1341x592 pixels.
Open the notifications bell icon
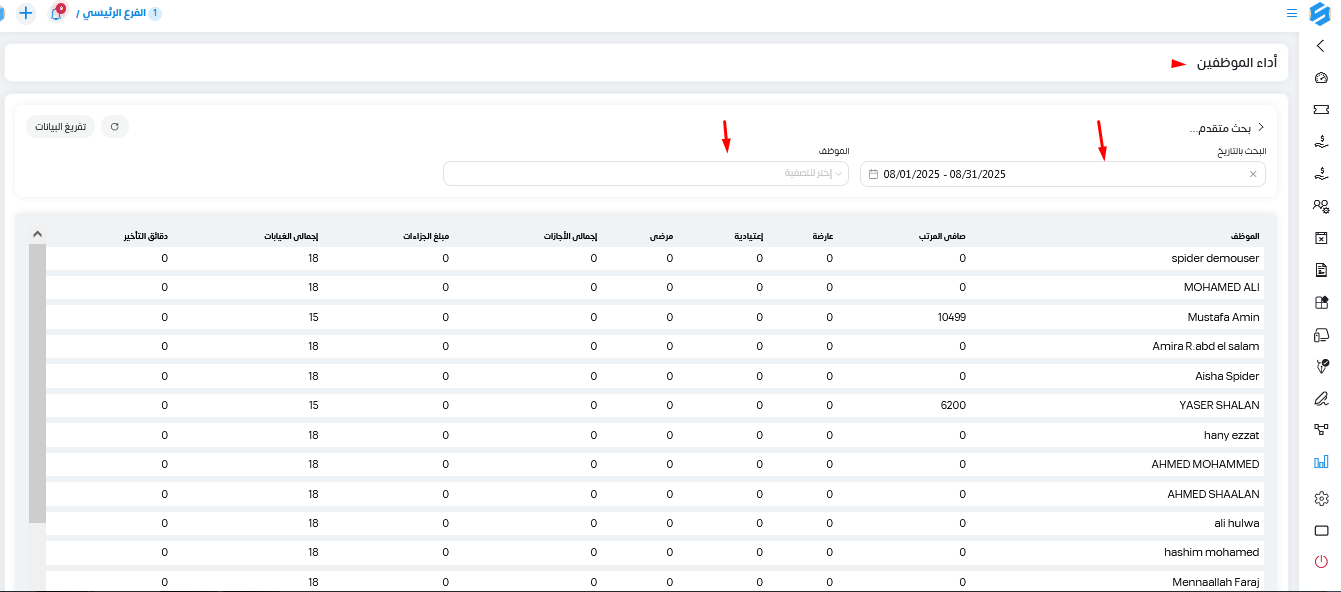pos(56,14)
